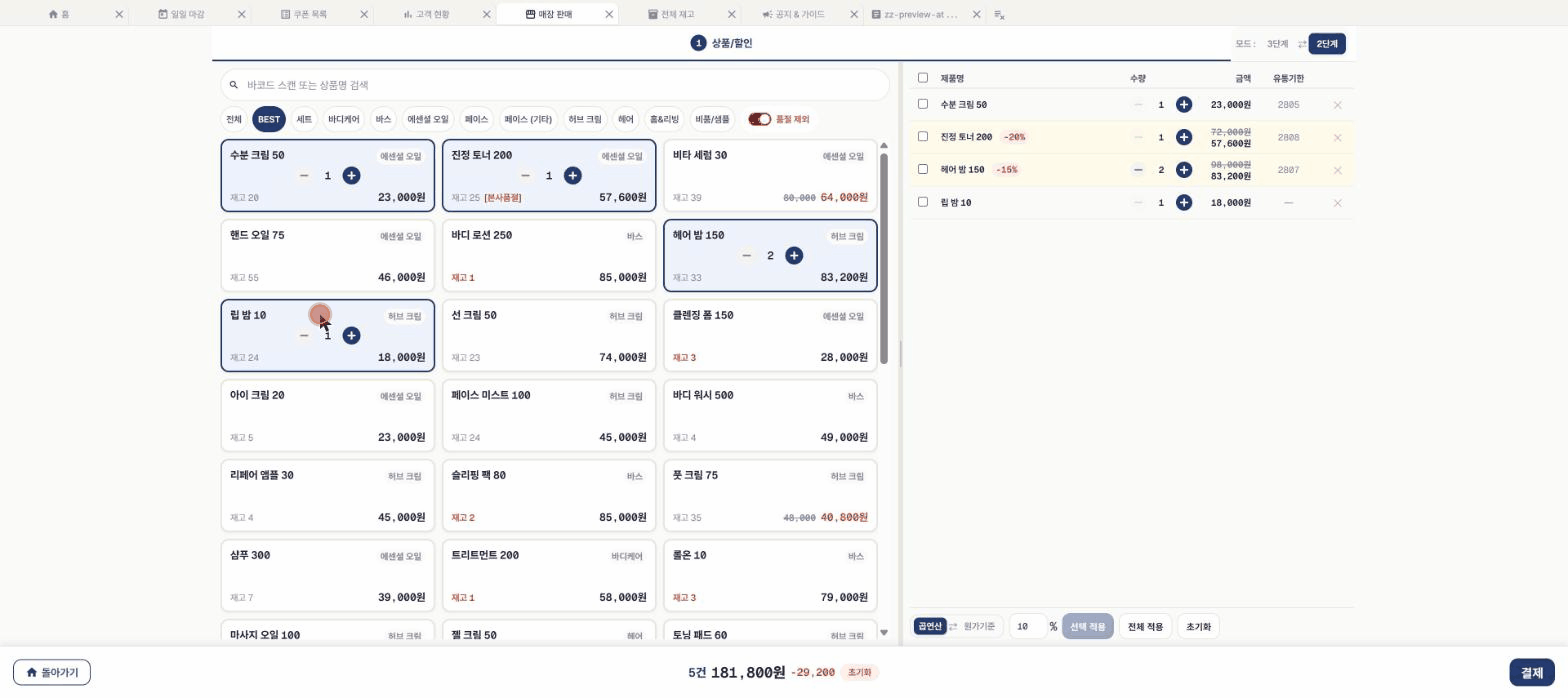Click 돌아가기 to go back

(52, 673)
